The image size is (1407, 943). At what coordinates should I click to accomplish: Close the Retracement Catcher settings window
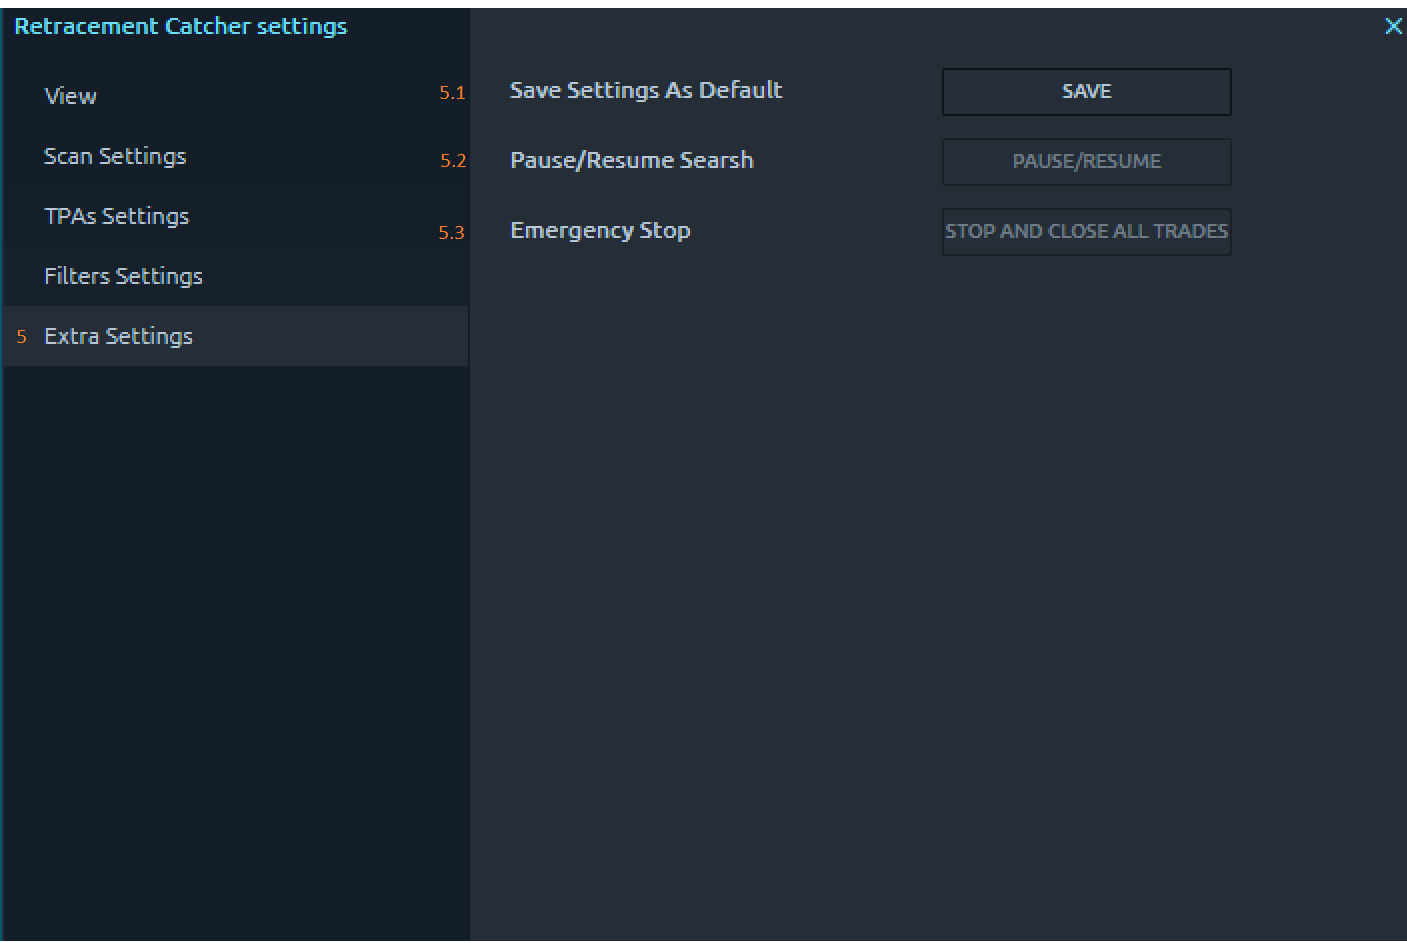pyautogui.click(x=1392, y=27)
